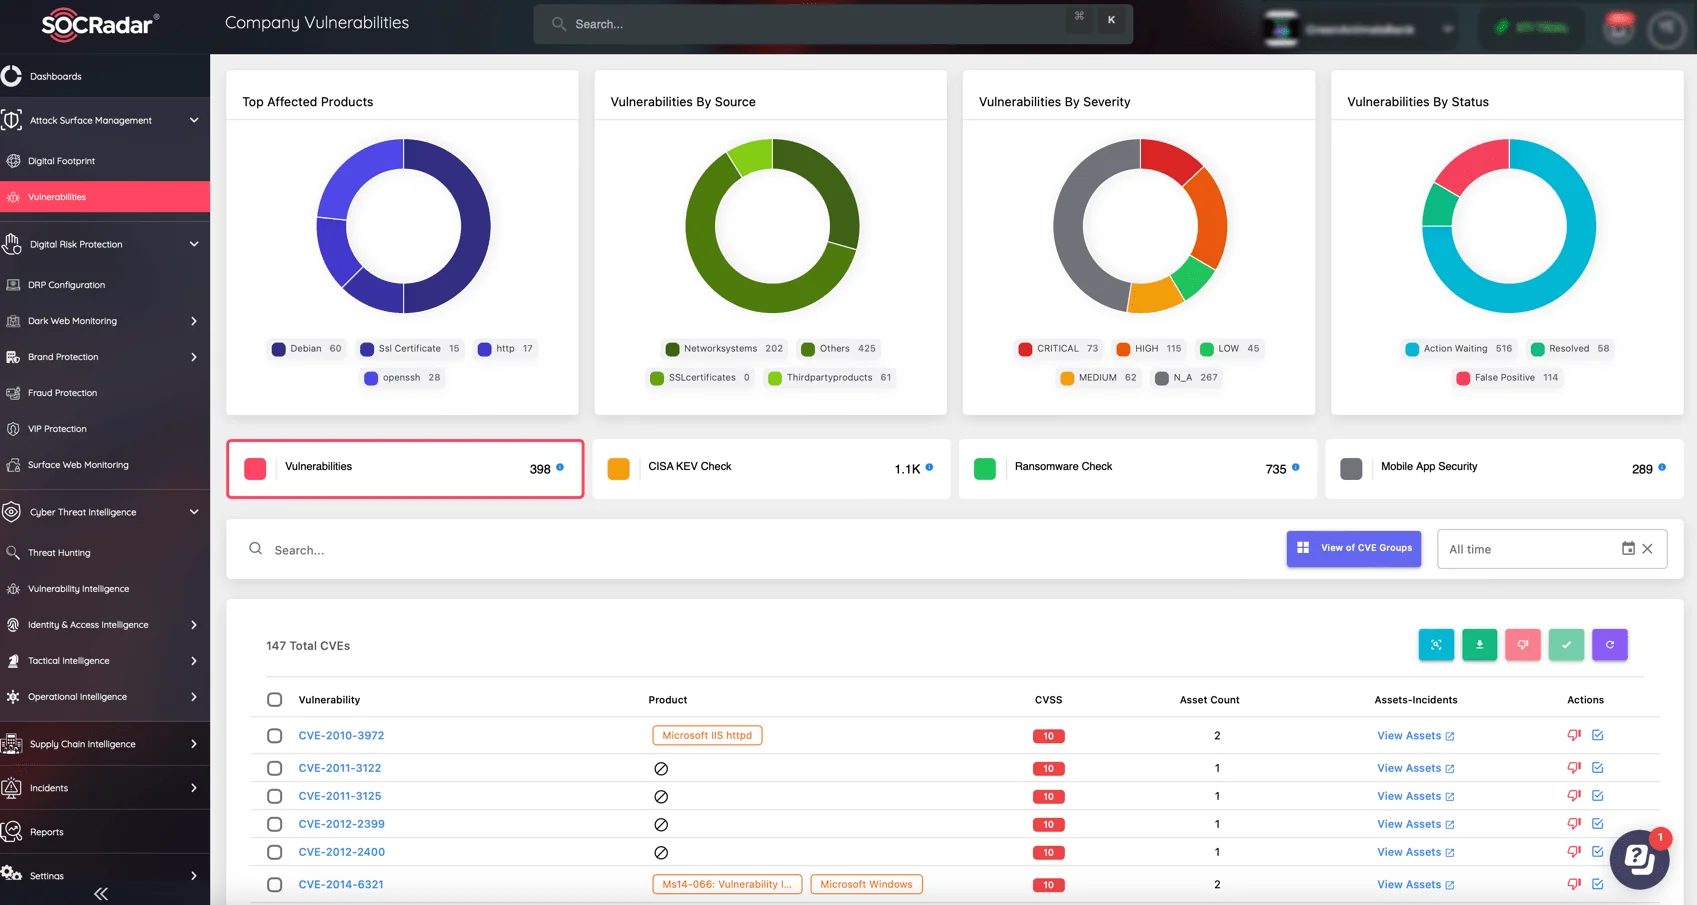
Task: Check the CVE-2010-3972 row checkbox
Action: point(275,736)
